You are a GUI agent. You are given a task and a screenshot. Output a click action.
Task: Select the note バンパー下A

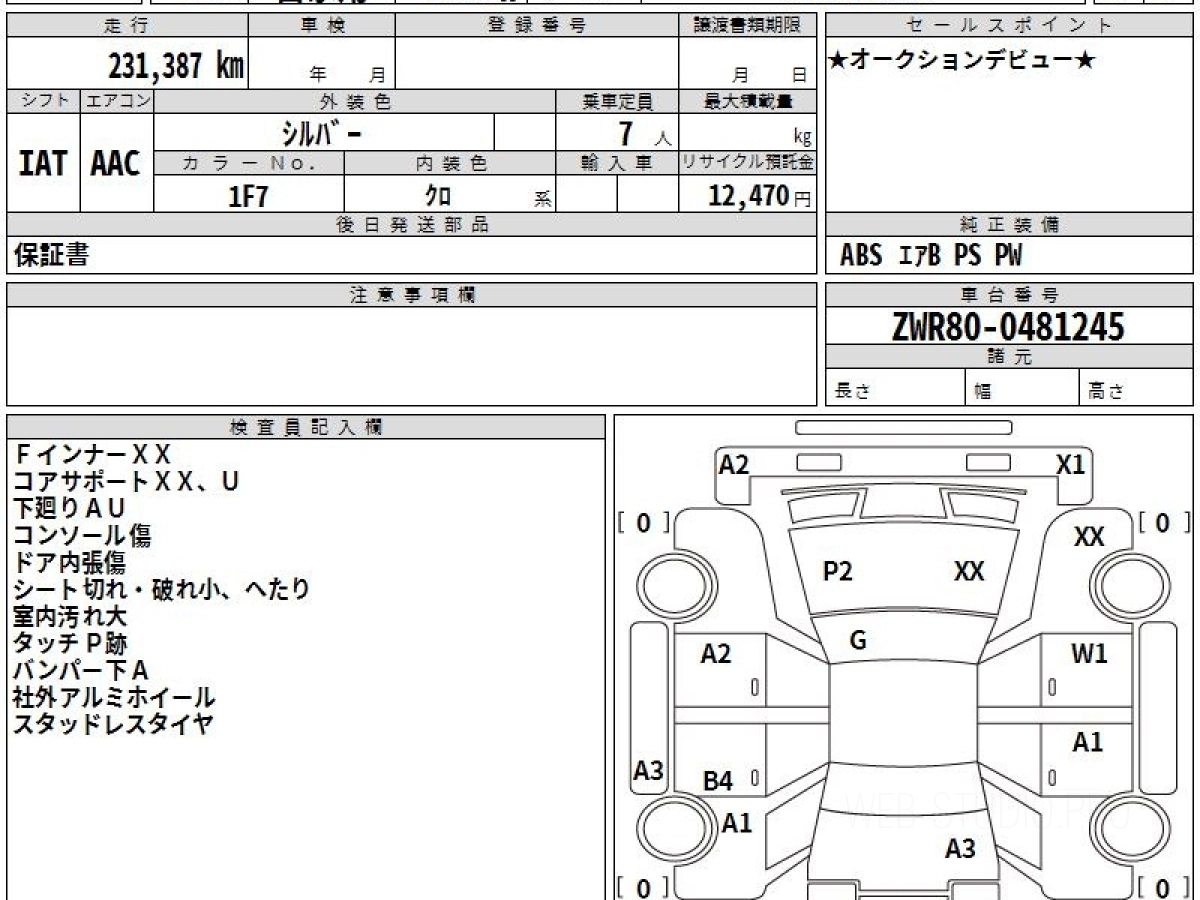(81, 671)
